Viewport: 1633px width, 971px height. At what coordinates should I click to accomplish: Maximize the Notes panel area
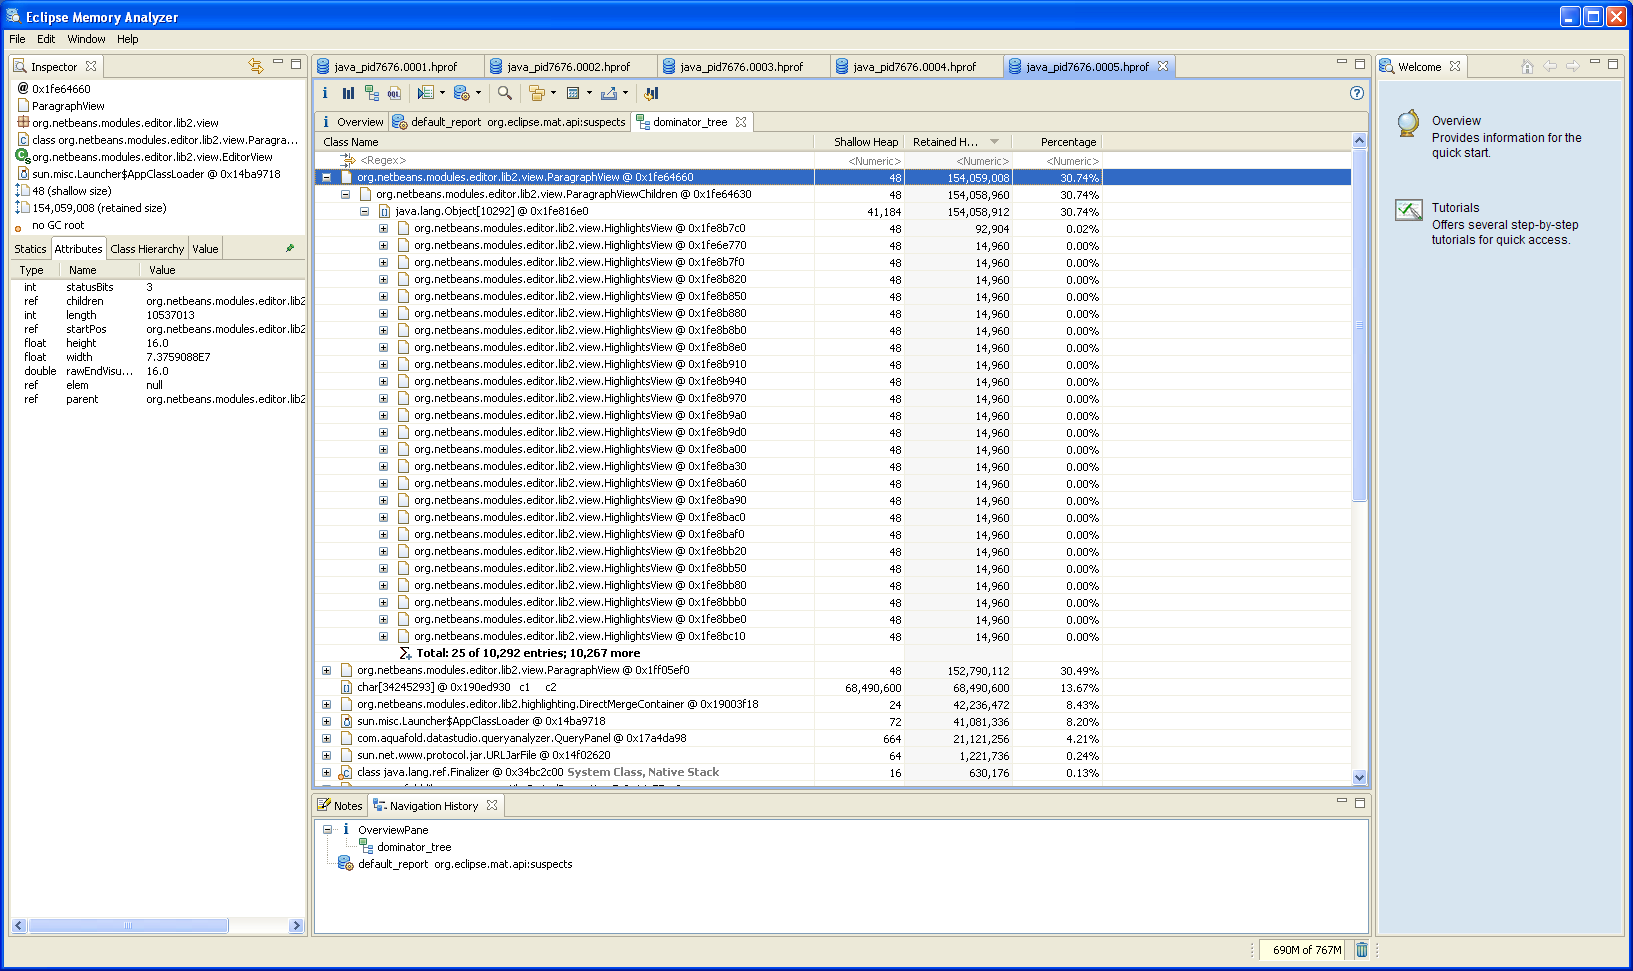[x=1360, y=802]
